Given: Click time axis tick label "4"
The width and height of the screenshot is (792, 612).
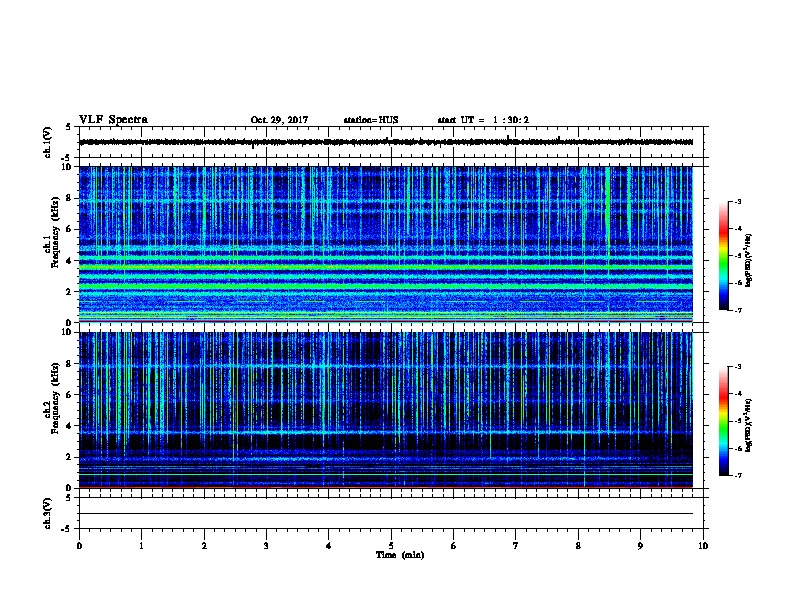Looking at the screenshot, I should click(x=329, y=545).
